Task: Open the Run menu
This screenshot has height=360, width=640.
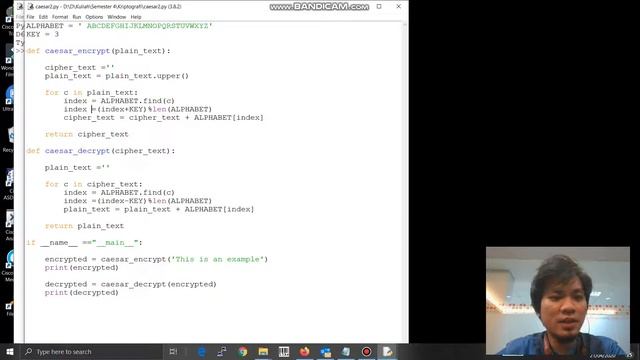Action: pos(77,17)
